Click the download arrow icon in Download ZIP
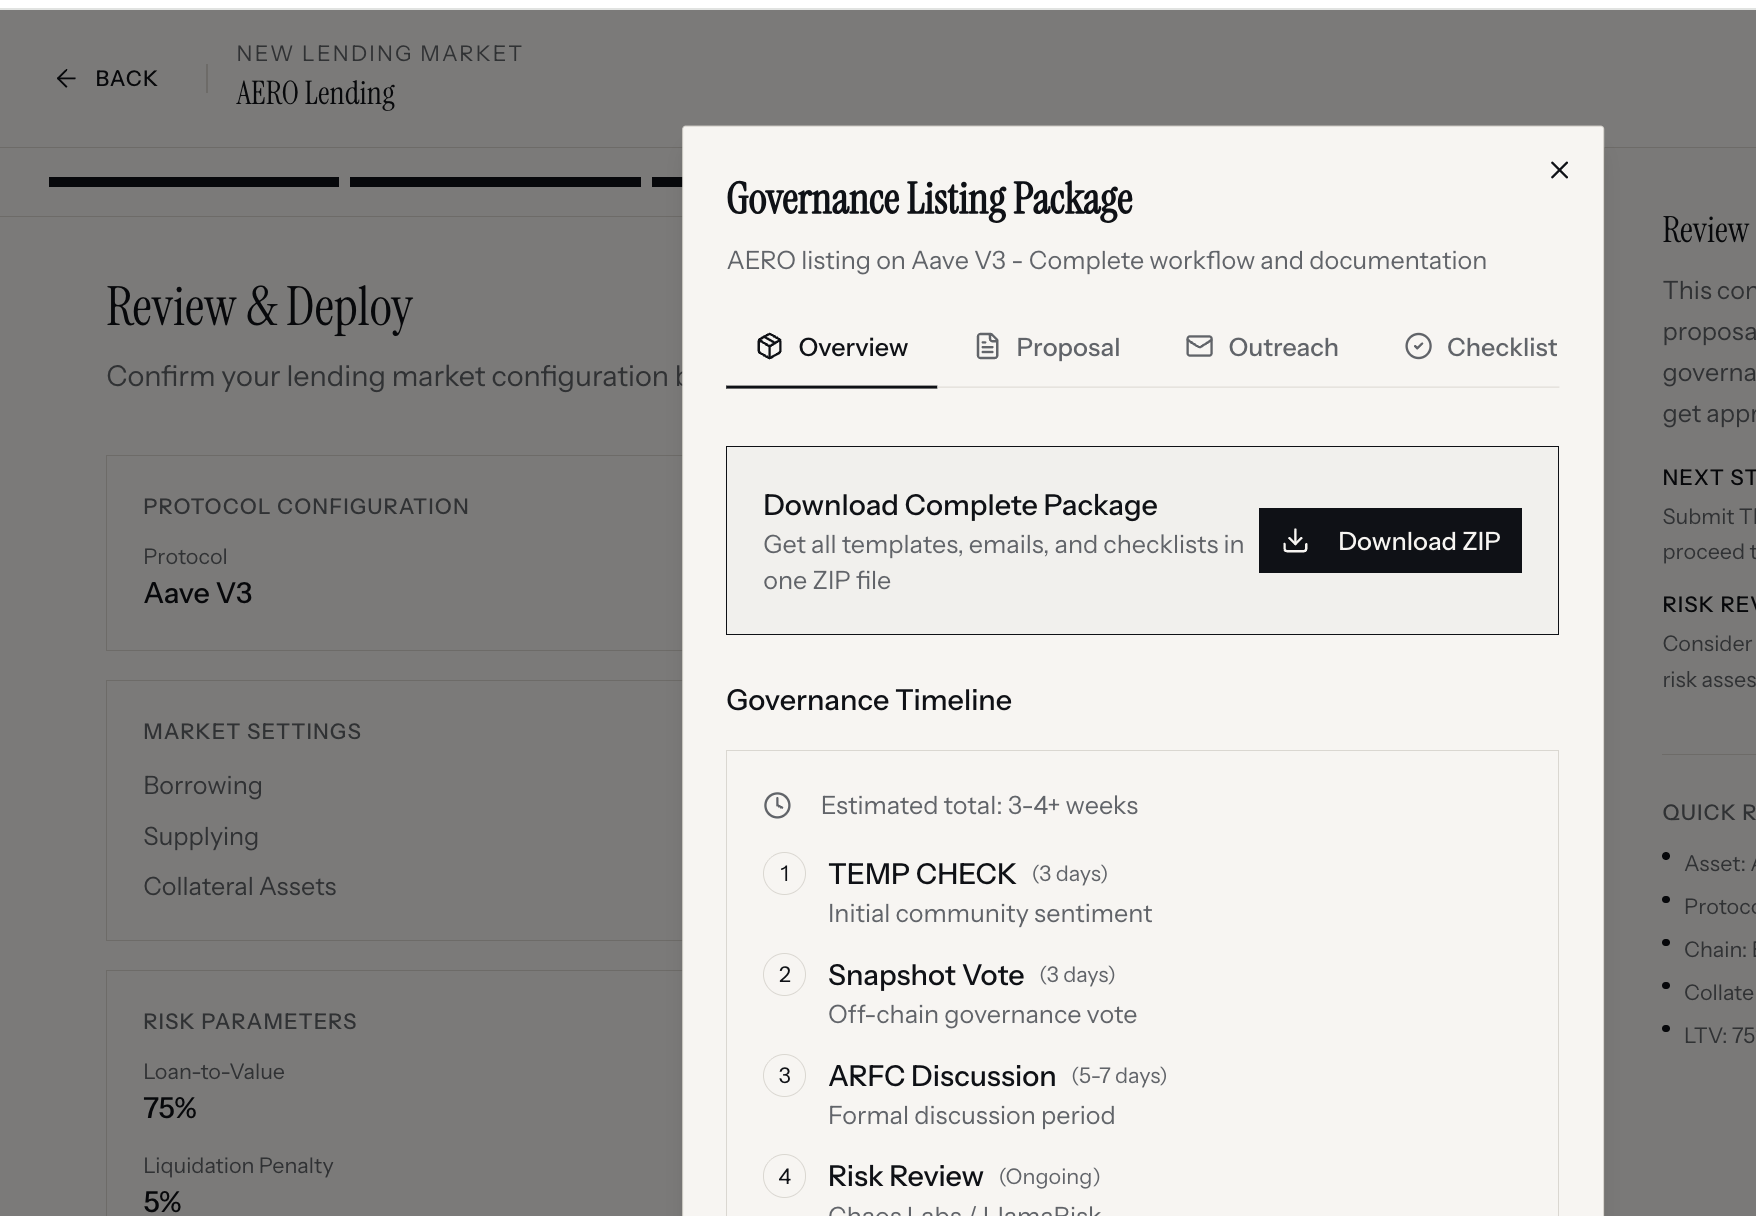Screen dimensions: 1756x1216 coord(1295,541)
